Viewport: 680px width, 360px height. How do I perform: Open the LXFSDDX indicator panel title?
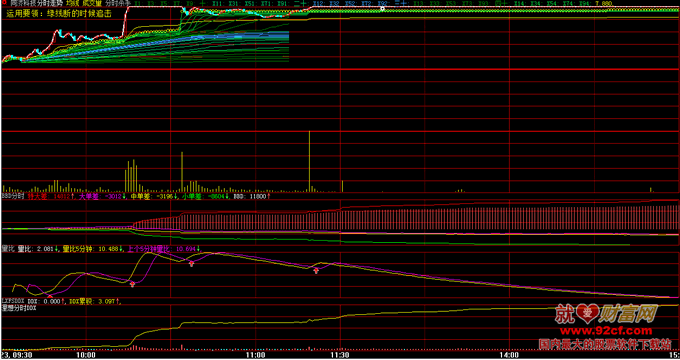tap(13, 300)
